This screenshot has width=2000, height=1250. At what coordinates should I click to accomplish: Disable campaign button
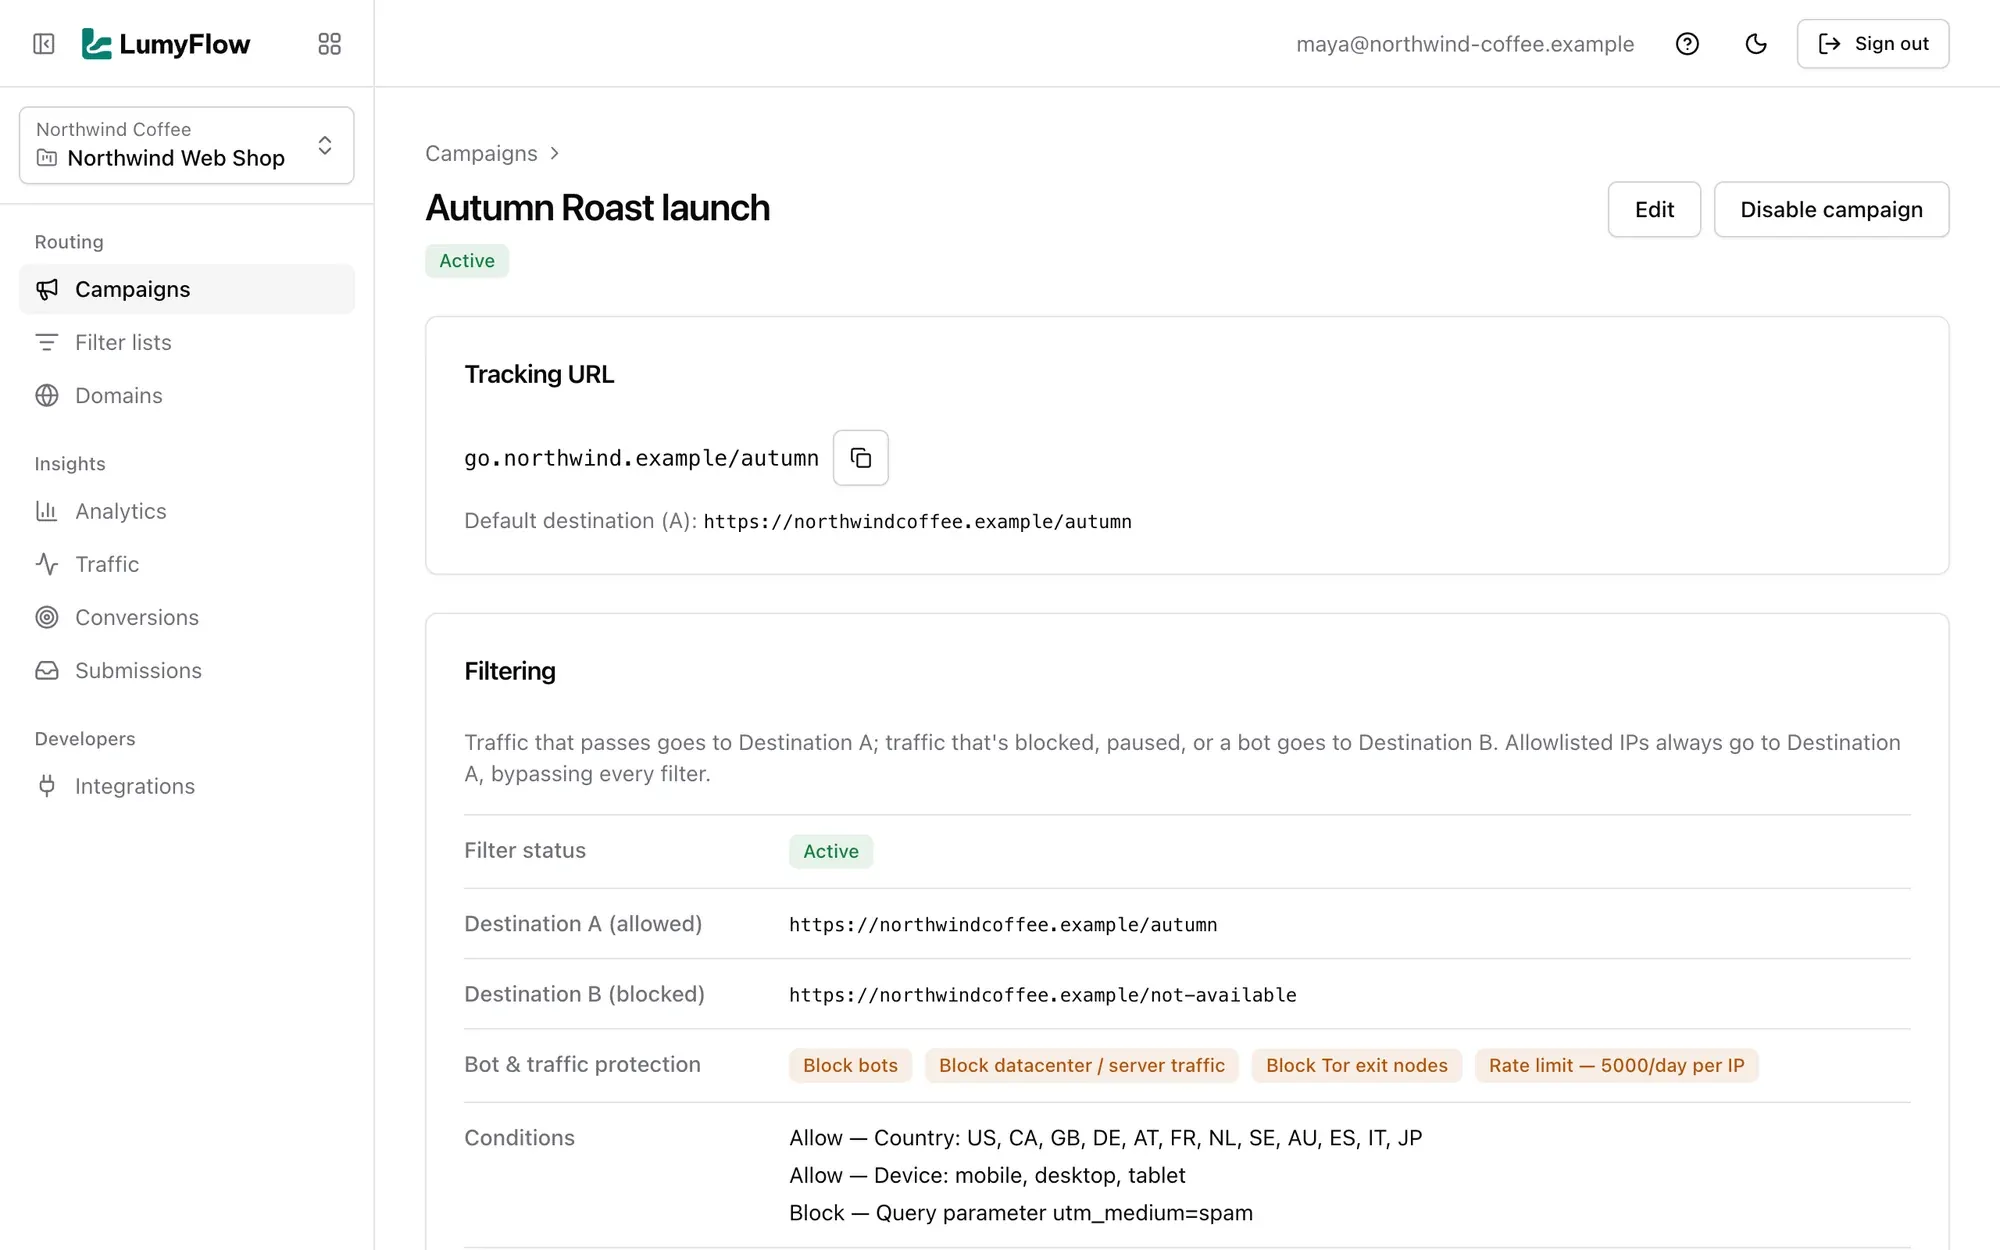[x=1831, y=209]
